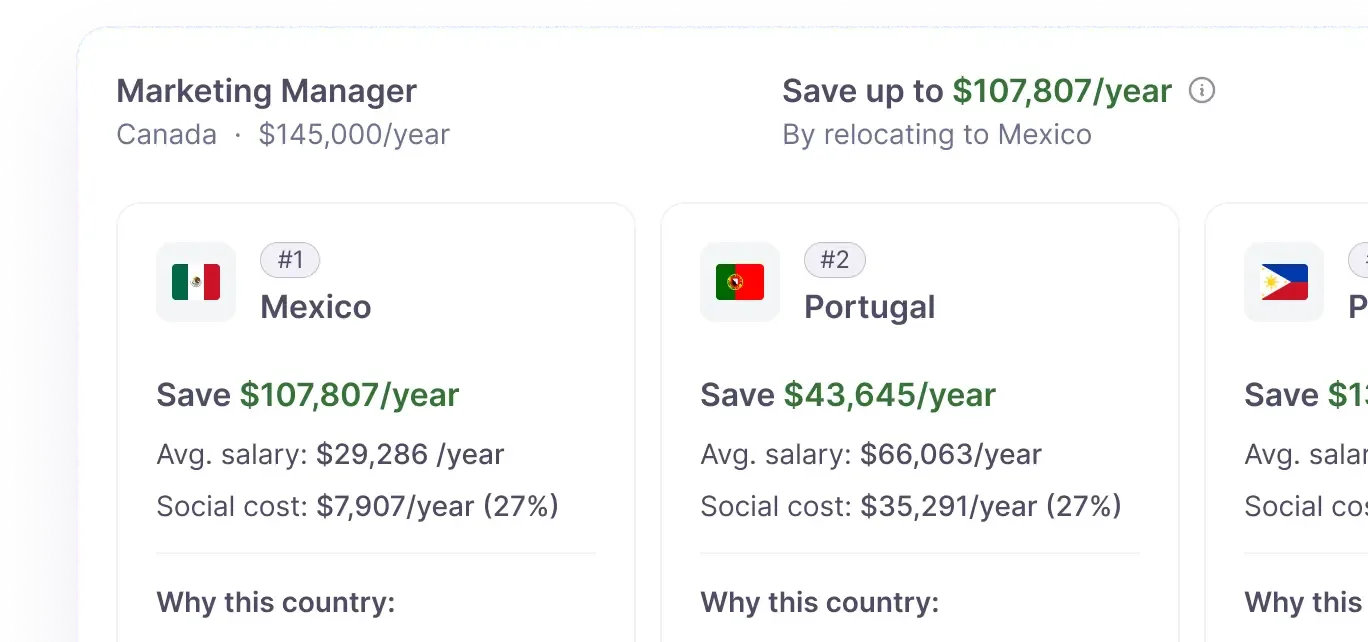Expand Why this section in third card
This screenshot has height=642, width=1368.
pos(1306,603)
